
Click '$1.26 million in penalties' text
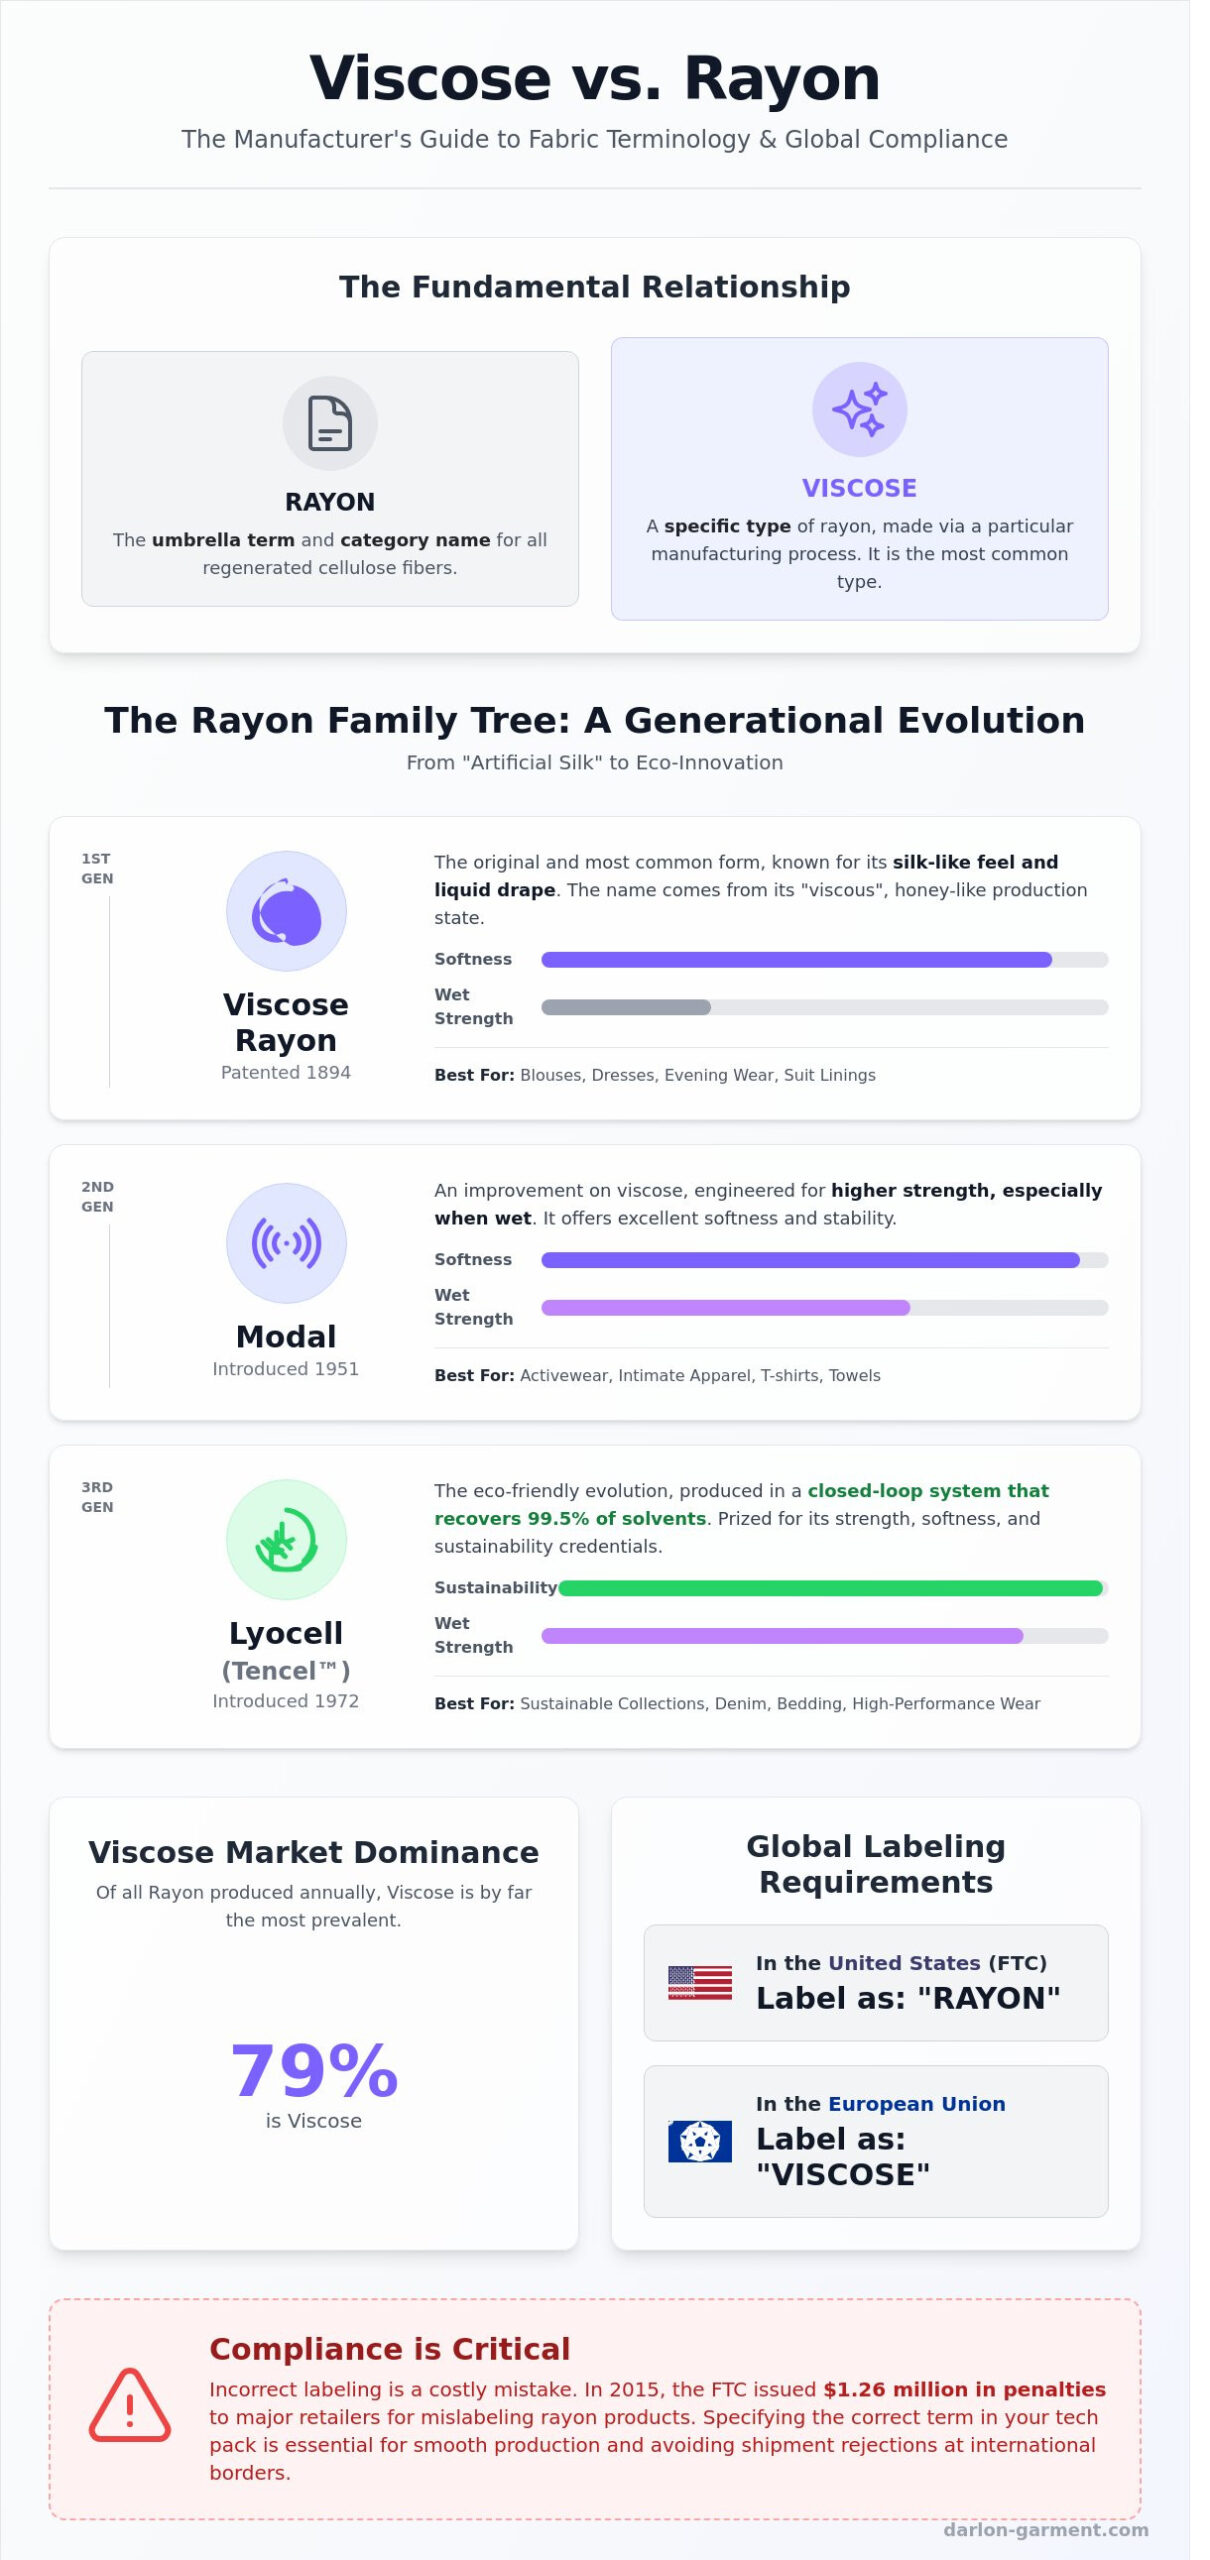tap(964, 2389)
